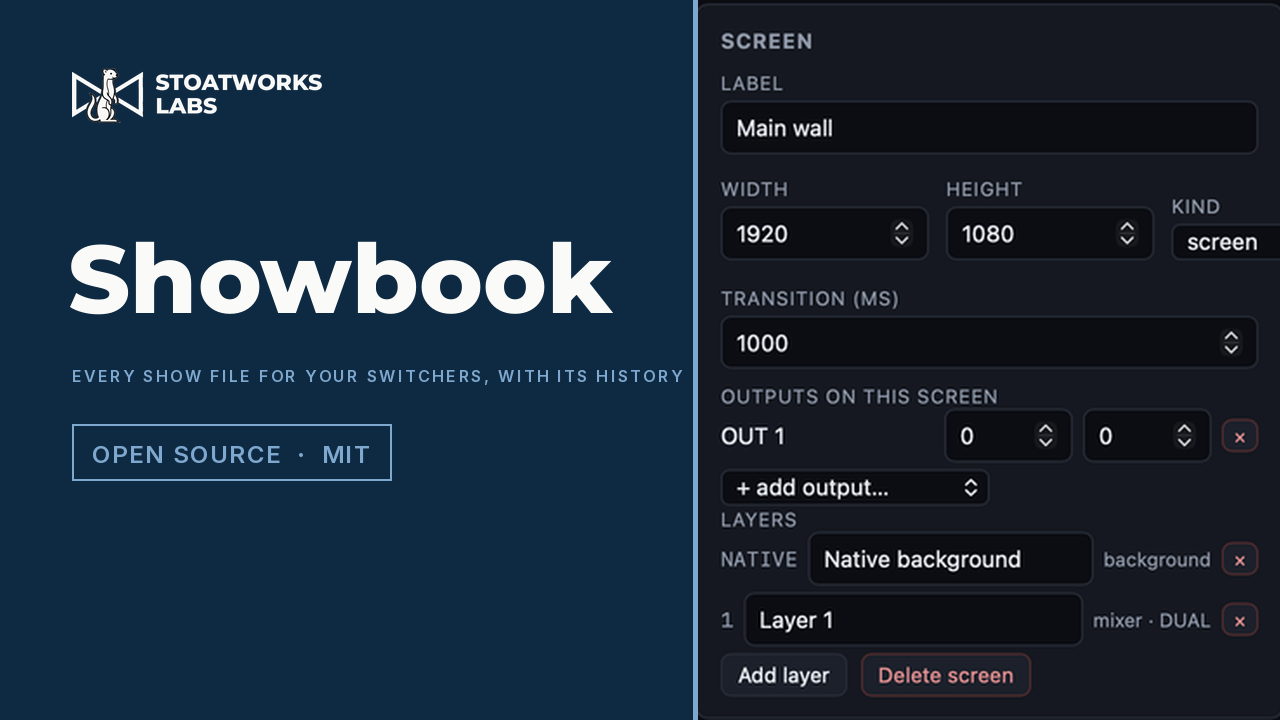Click the Width field showing 1920
This screenshot has width=1280, height=720.
(x=824, y=234)
